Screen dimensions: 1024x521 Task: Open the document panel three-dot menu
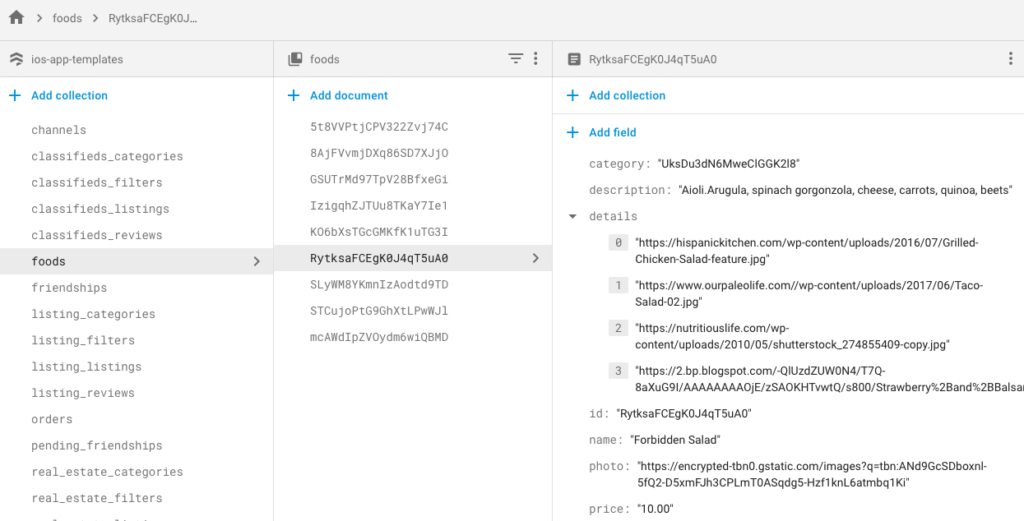click(x=1010, y=59)
